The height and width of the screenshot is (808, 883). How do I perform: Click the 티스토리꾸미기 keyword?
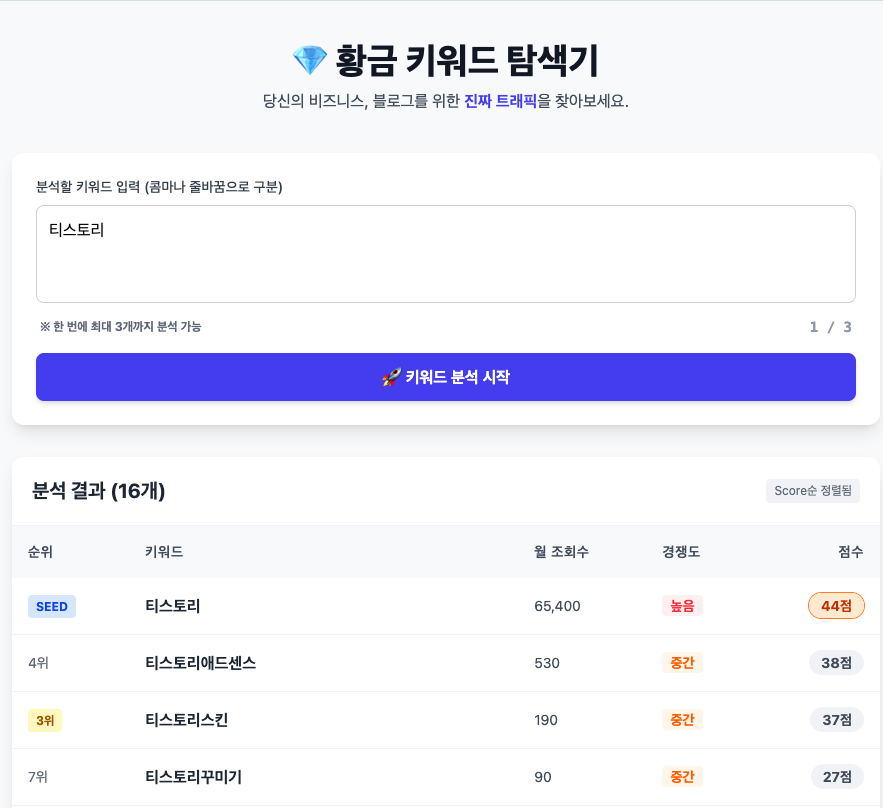pyautogui.click(x=194, y=777)
